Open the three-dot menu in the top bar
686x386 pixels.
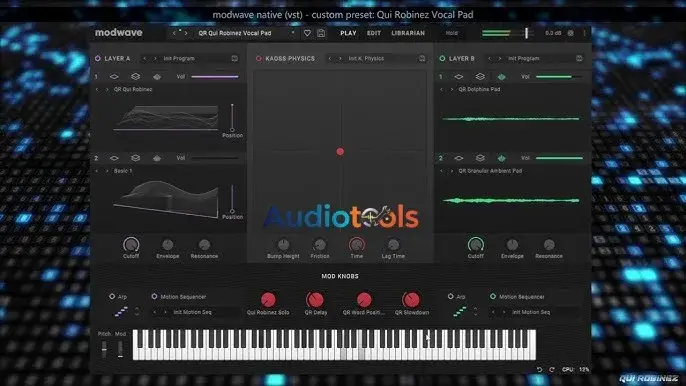coord(584,33)
